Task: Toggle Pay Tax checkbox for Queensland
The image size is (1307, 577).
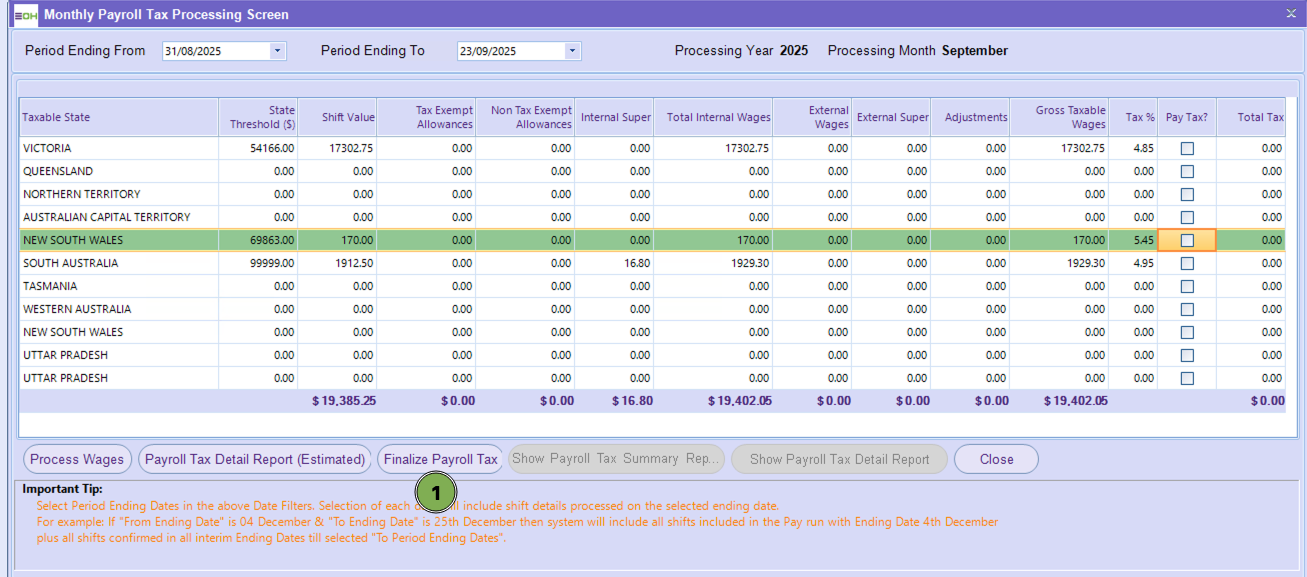Action: click(1187, 171)
